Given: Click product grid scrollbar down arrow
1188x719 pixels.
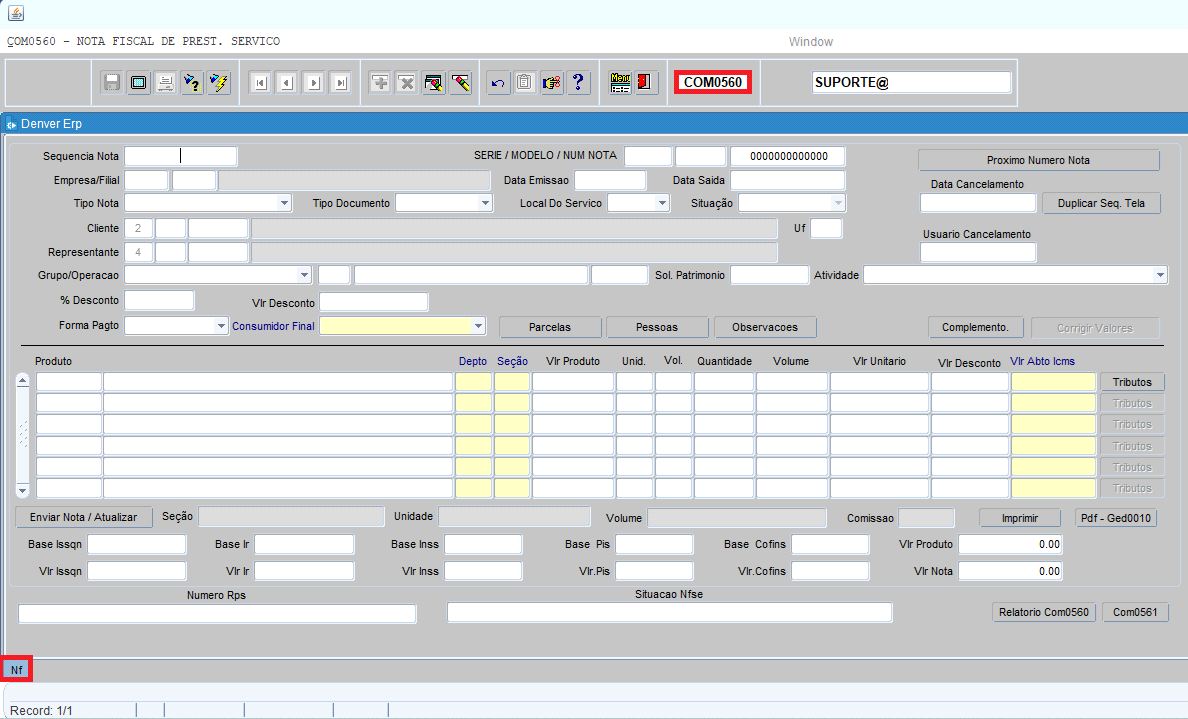Looking at the screenshot, I should 23,491.
